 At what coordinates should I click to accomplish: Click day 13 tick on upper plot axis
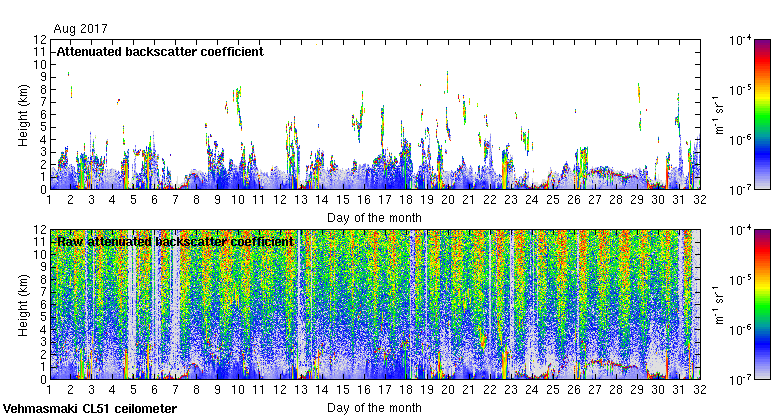tap(301, 200)
